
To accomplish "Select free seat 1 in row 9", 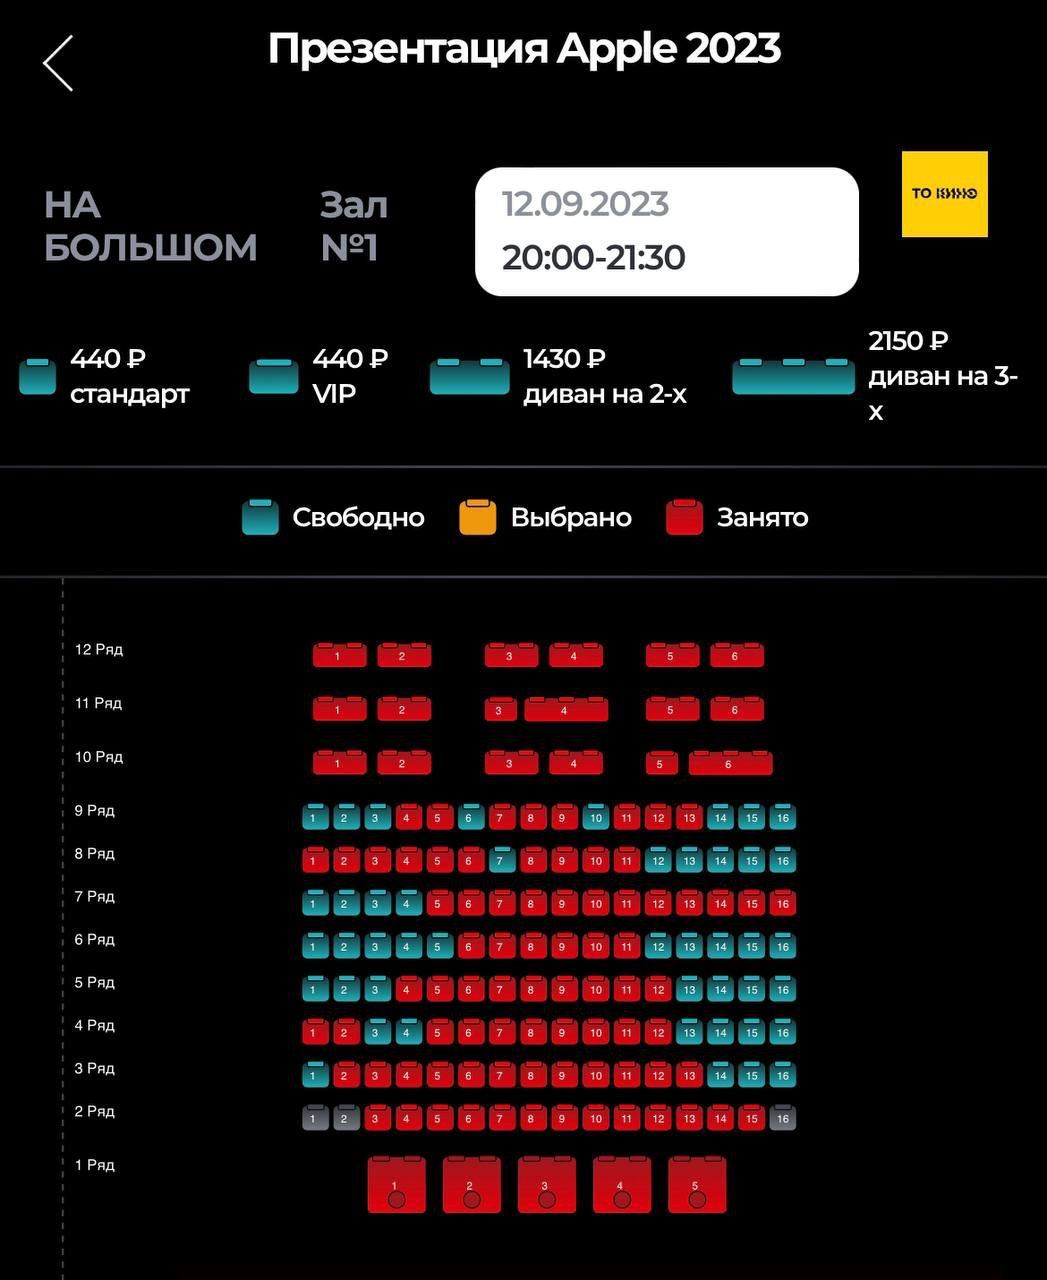I will (x=314, y=818).
